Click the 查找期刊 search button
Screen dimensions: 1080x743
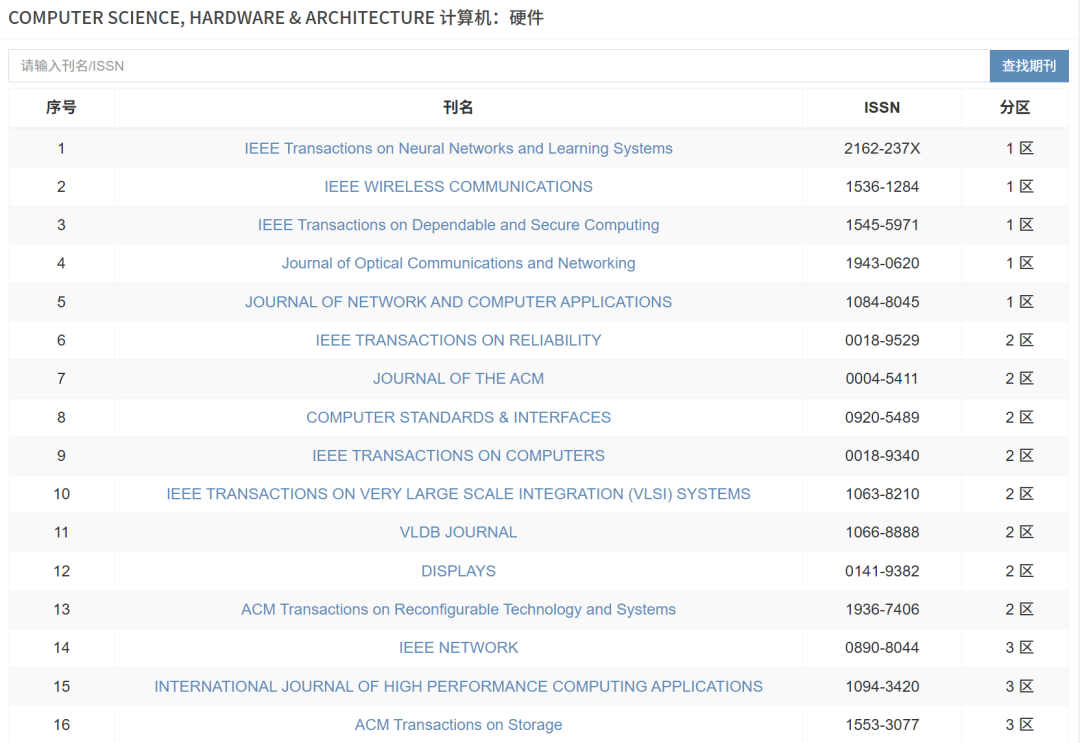tap(1029, 66)
